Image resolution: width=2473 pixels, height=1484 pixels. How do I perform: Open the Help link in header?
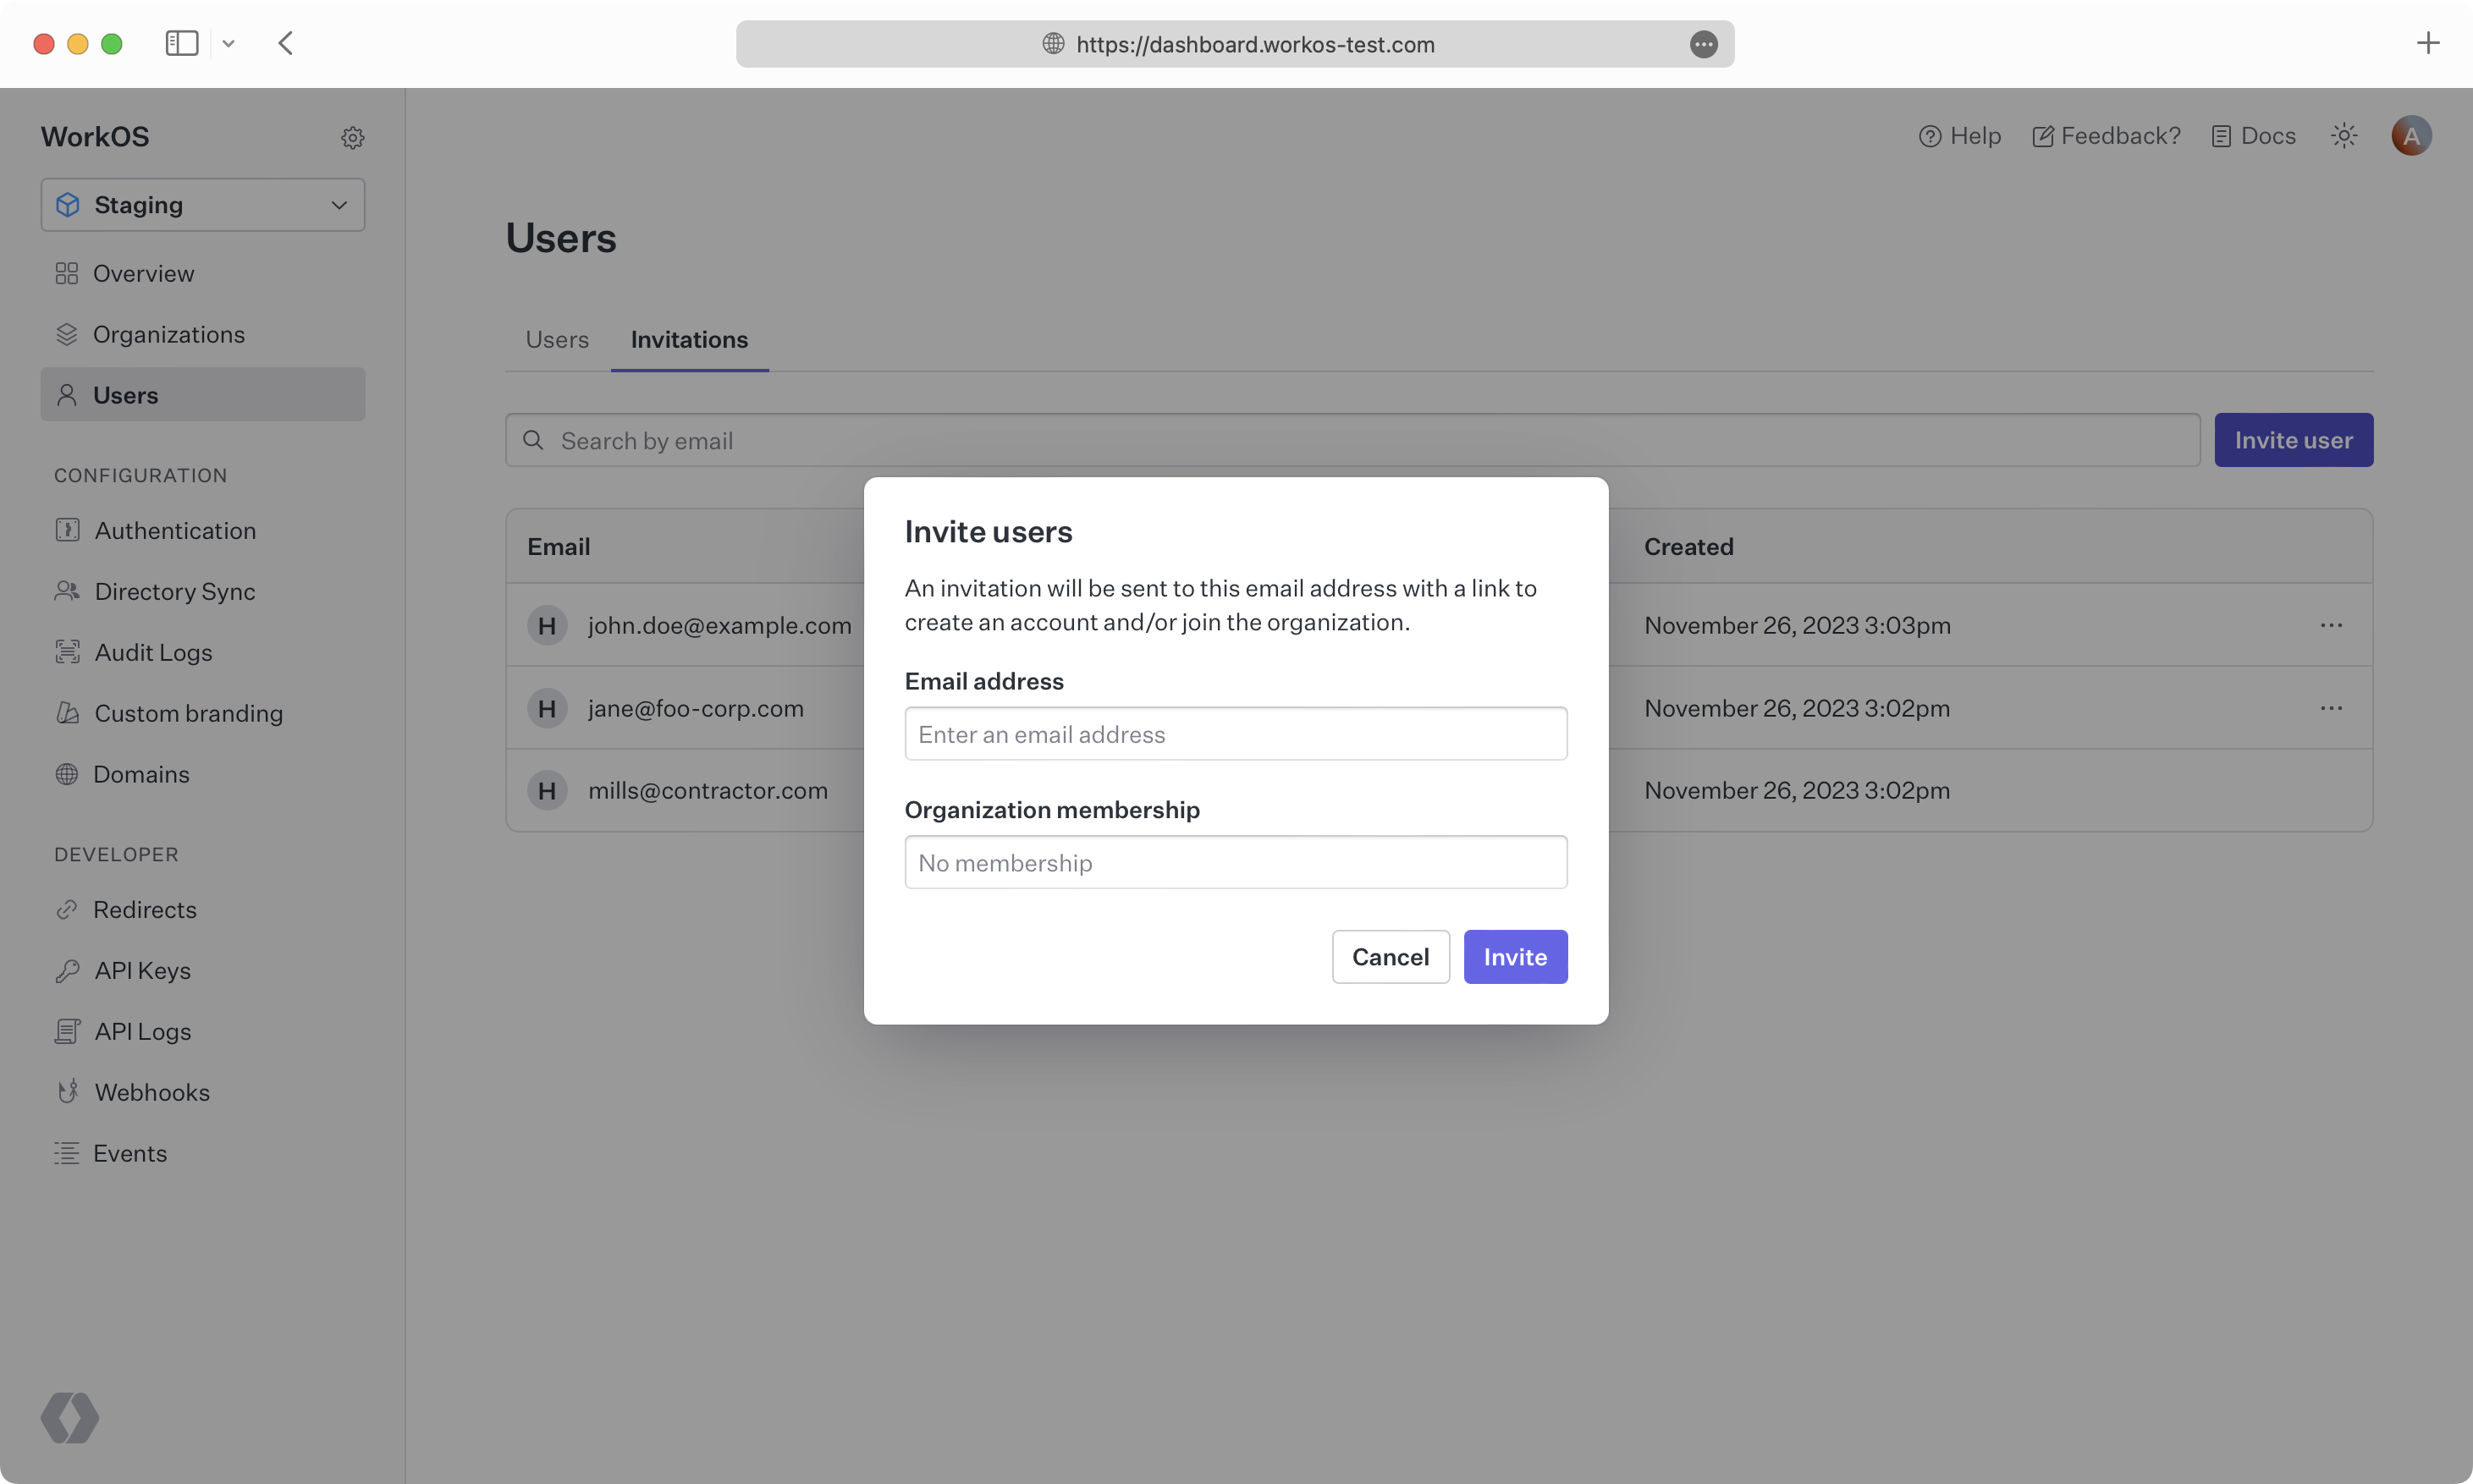click(x=1960, y=136)
